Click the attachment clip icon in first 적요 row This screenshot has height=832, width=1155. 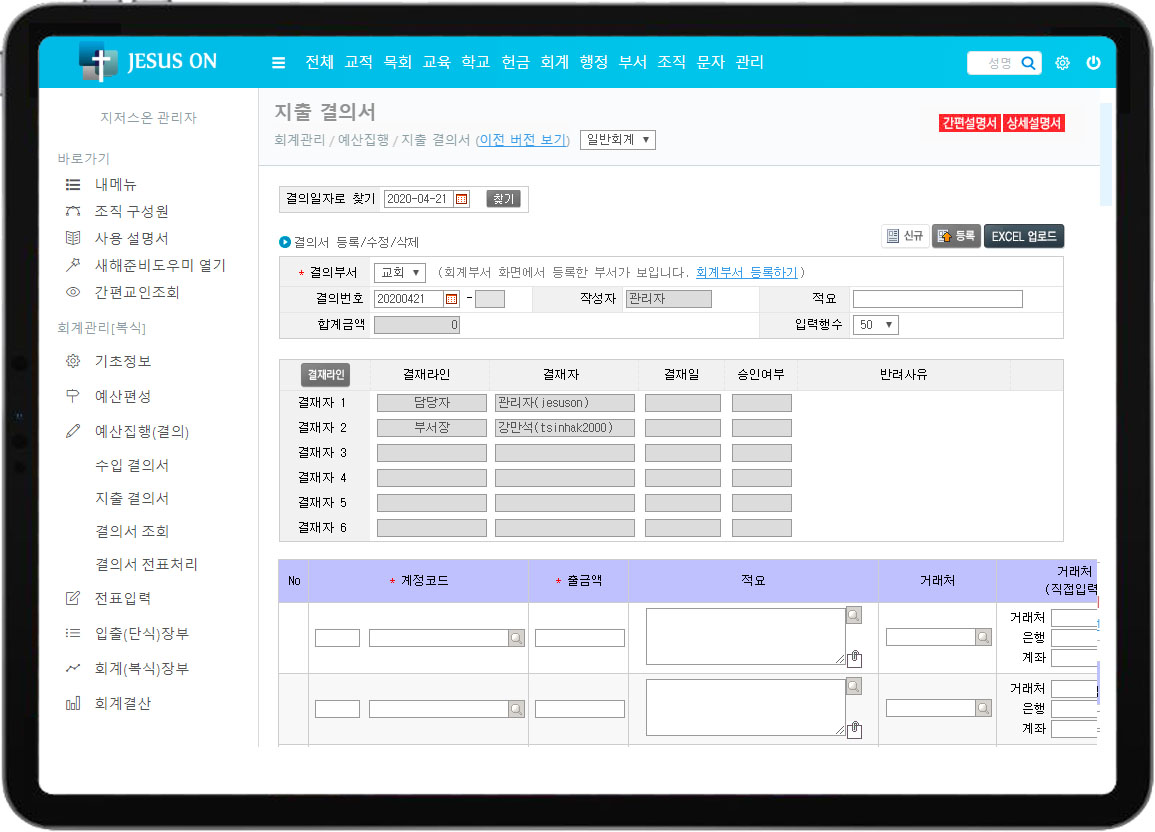pyautogui.click(x=854, y=658)
